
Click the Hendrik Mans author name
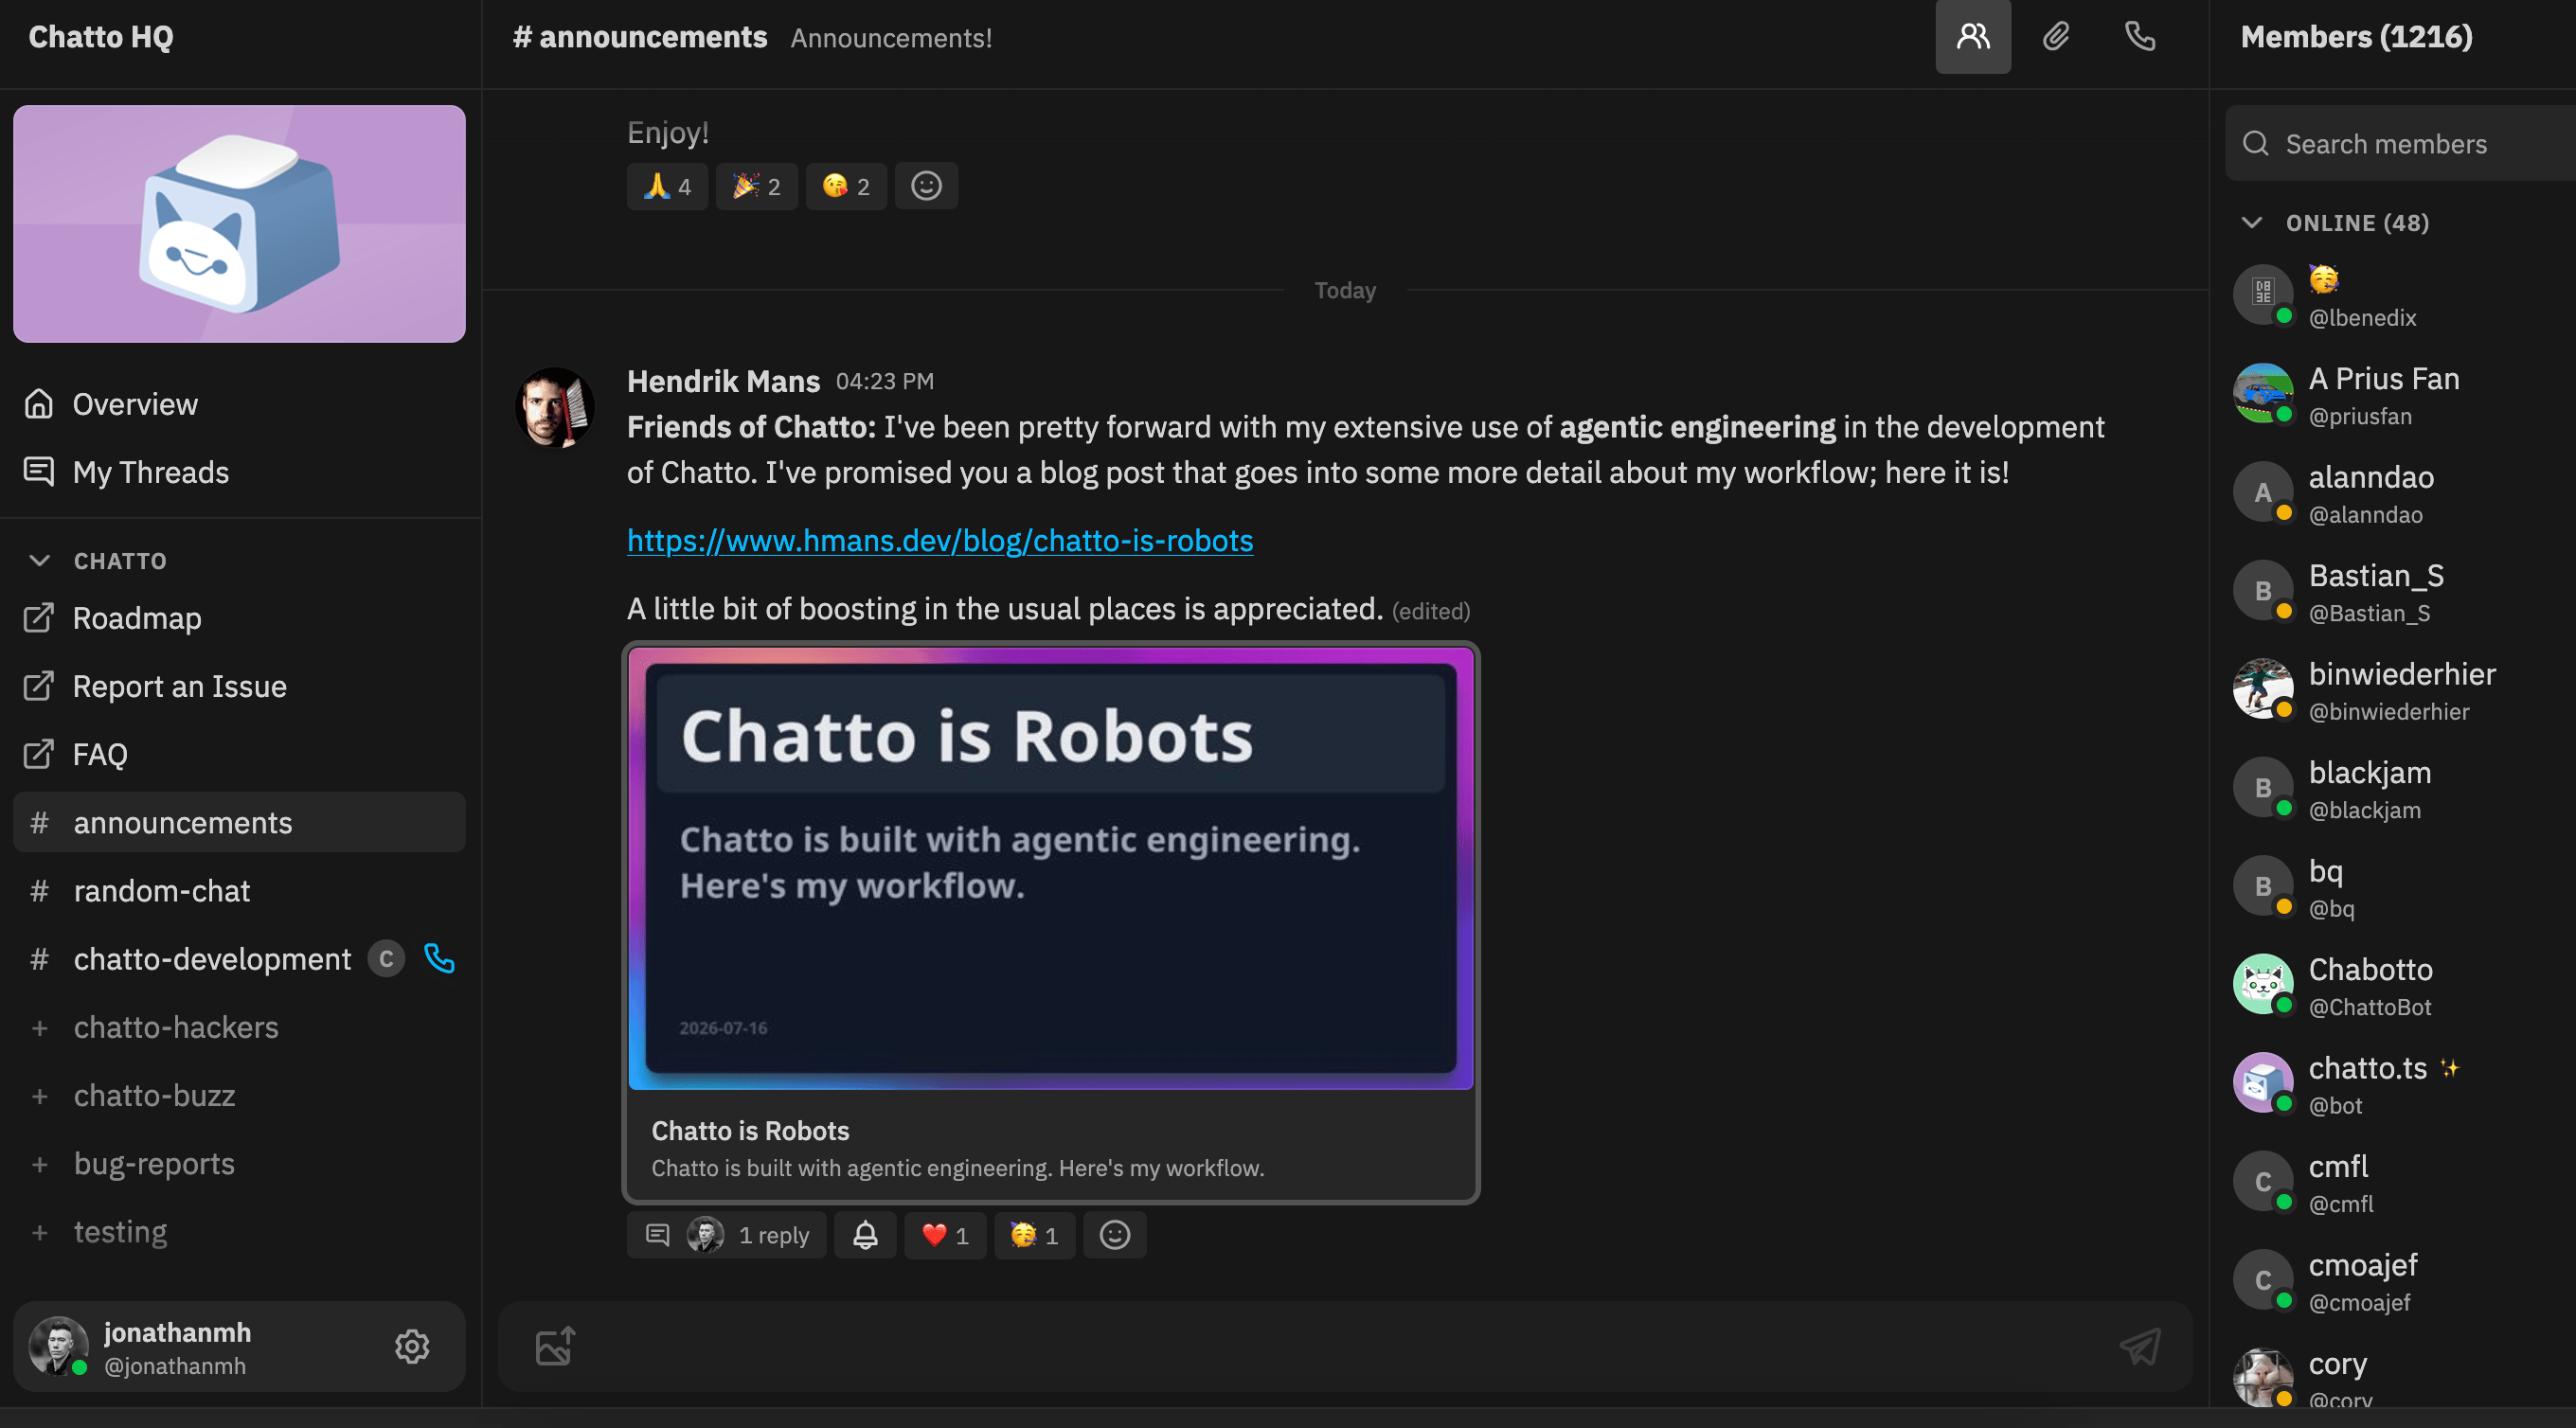tap(723, 381)
